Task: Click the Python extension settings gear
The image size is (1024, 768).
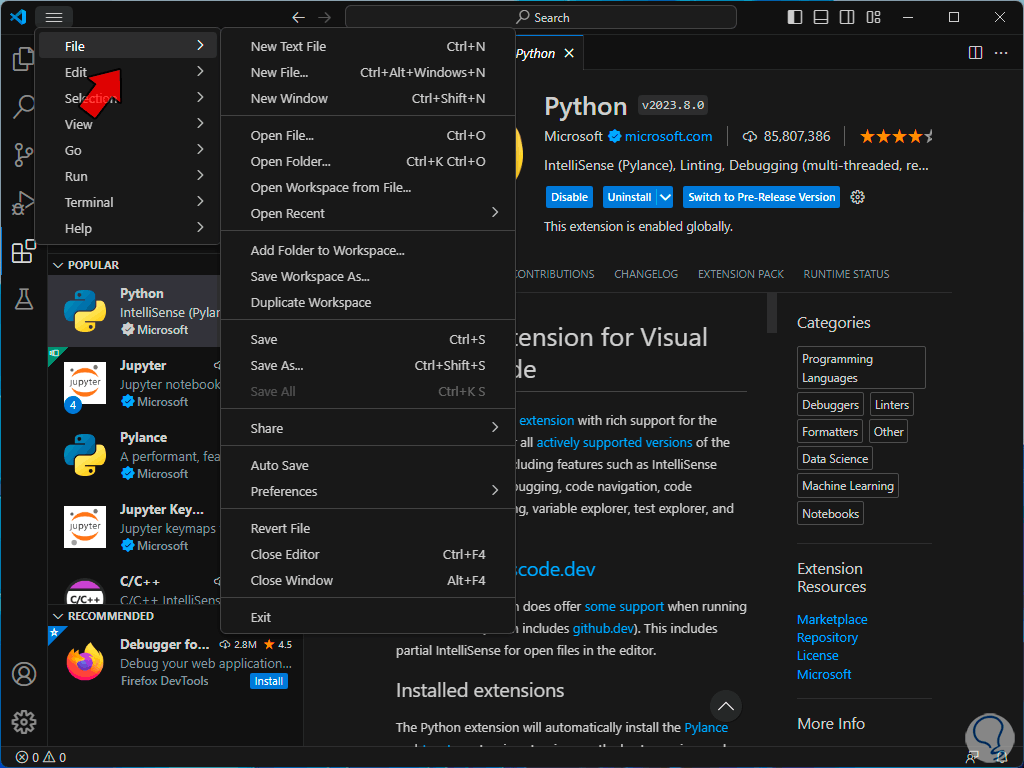Action: pyautogui.click(x=857, y=197)
